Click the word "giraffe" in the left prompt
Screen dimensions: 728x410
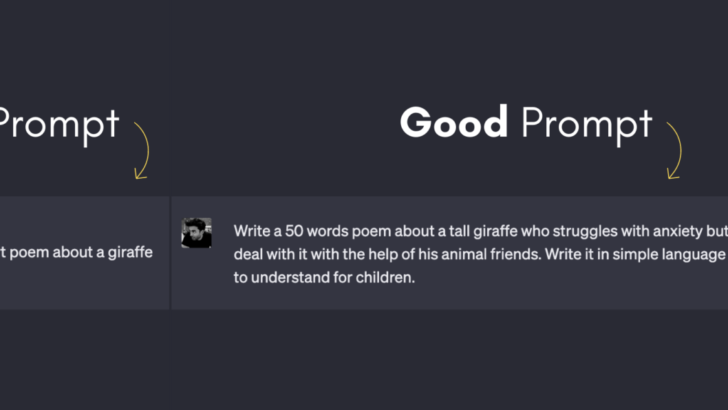click(128, 252)
